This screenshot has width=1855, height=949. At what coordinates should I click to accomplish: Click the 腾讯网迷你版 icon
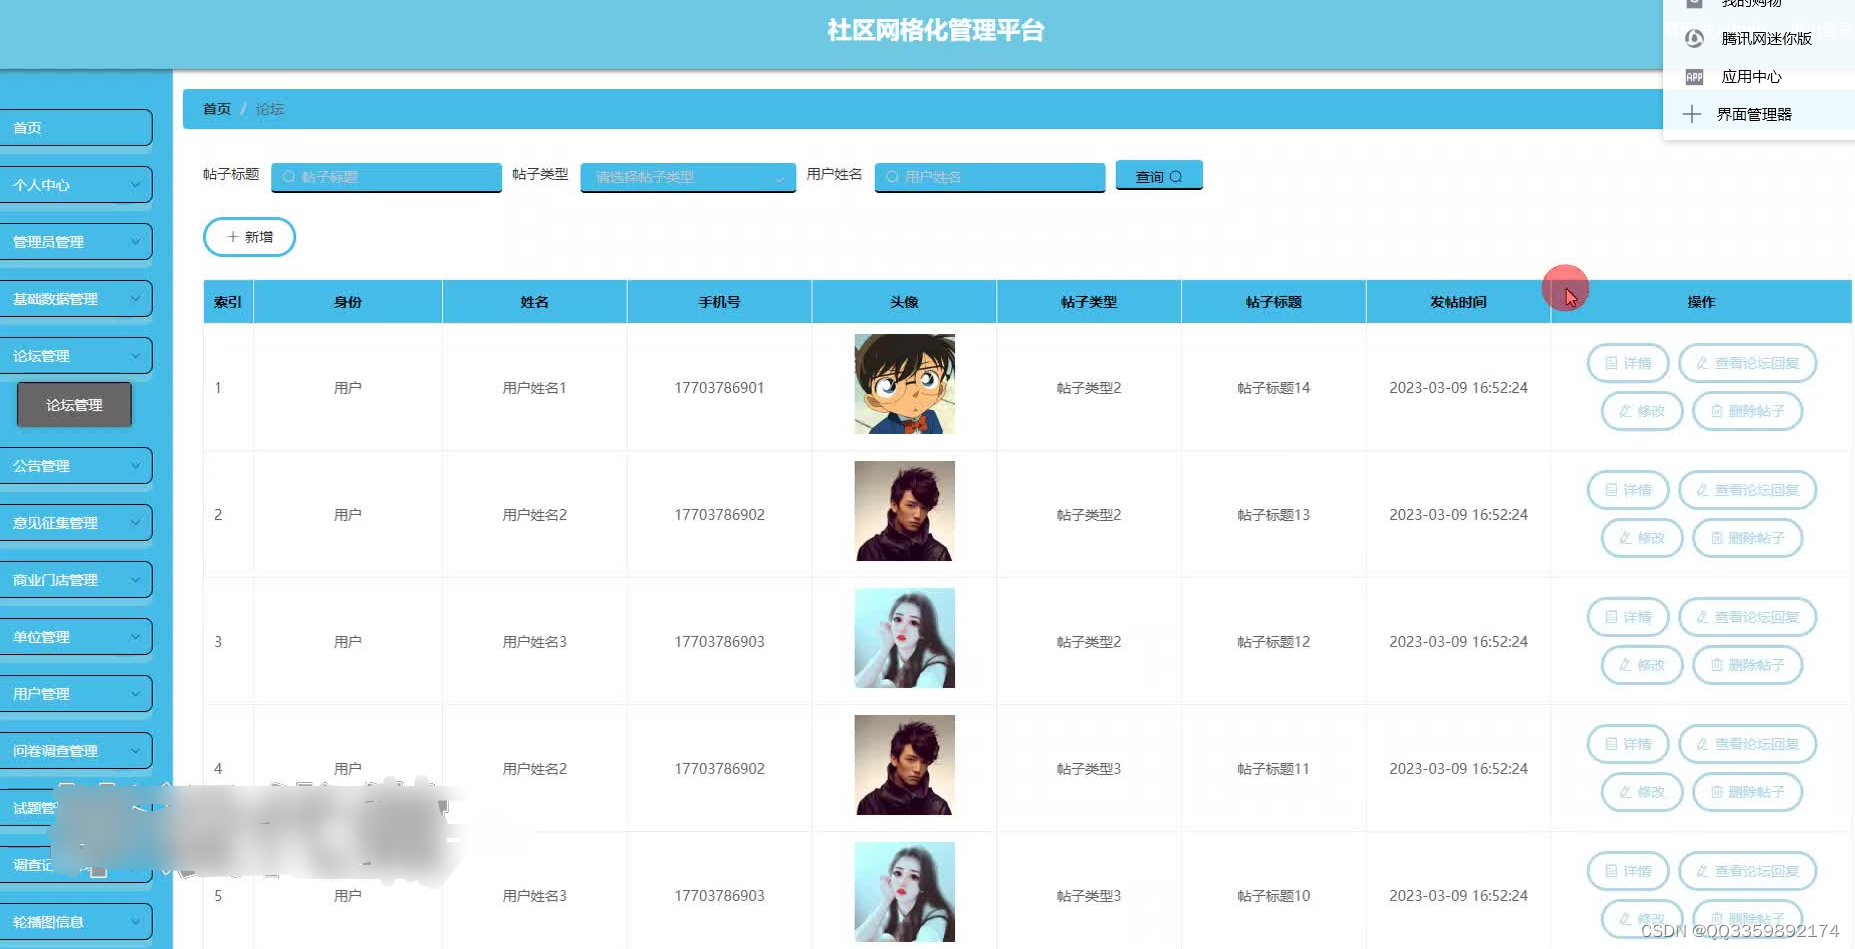pos(1694,39)
